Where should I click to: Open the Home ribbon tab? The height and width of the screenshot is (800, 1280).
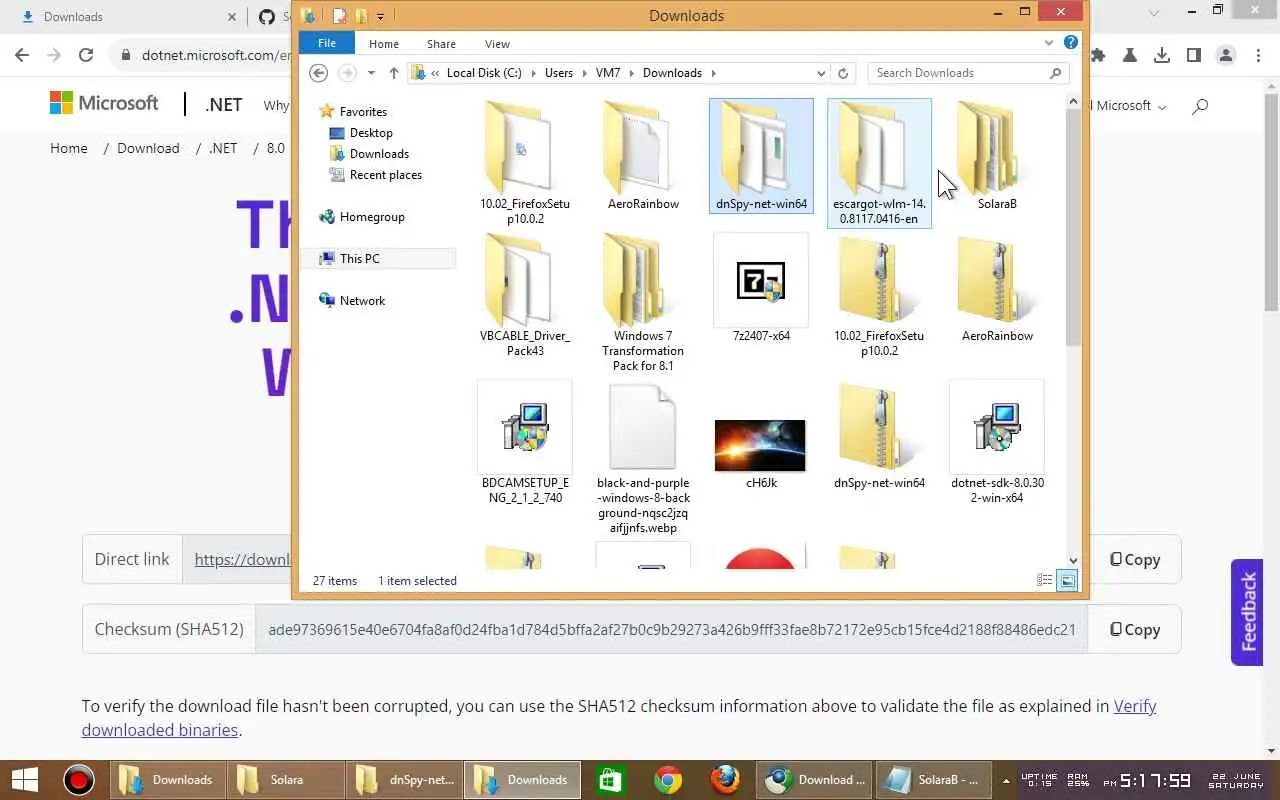(383, 43)
